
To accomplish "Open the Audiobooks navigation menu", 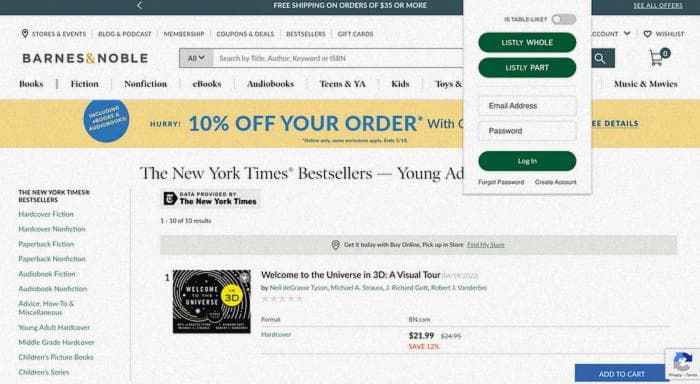I will click(x=270, y=84).
